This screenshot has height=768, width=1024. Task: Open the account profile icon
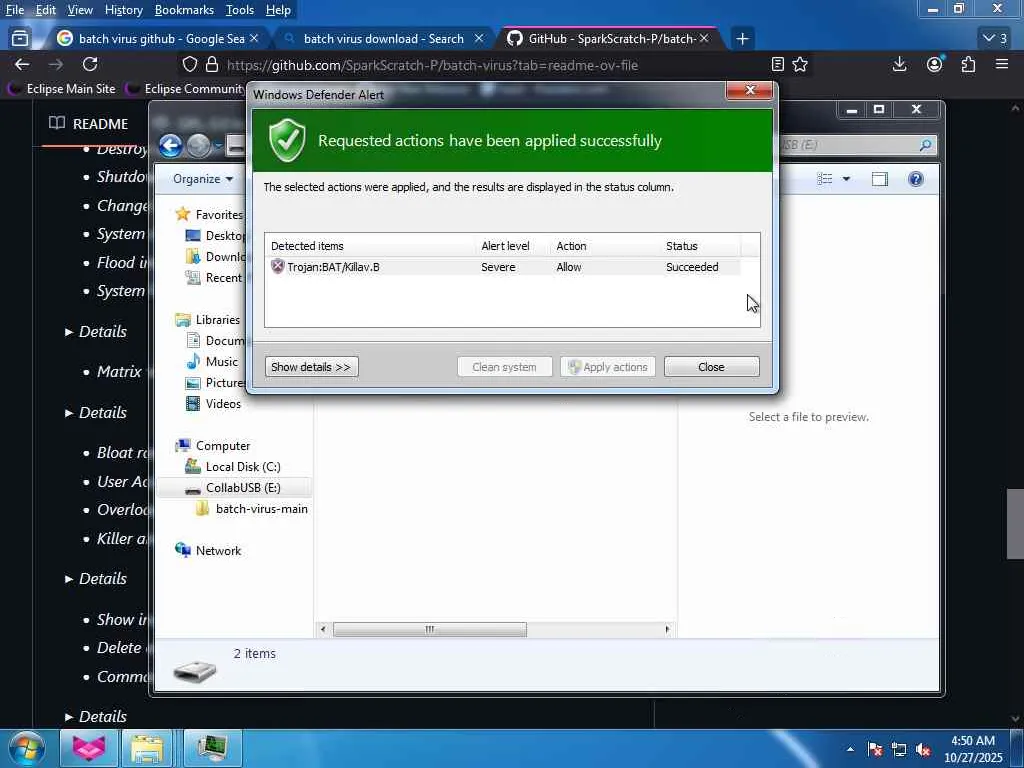(x=935, y=64)
